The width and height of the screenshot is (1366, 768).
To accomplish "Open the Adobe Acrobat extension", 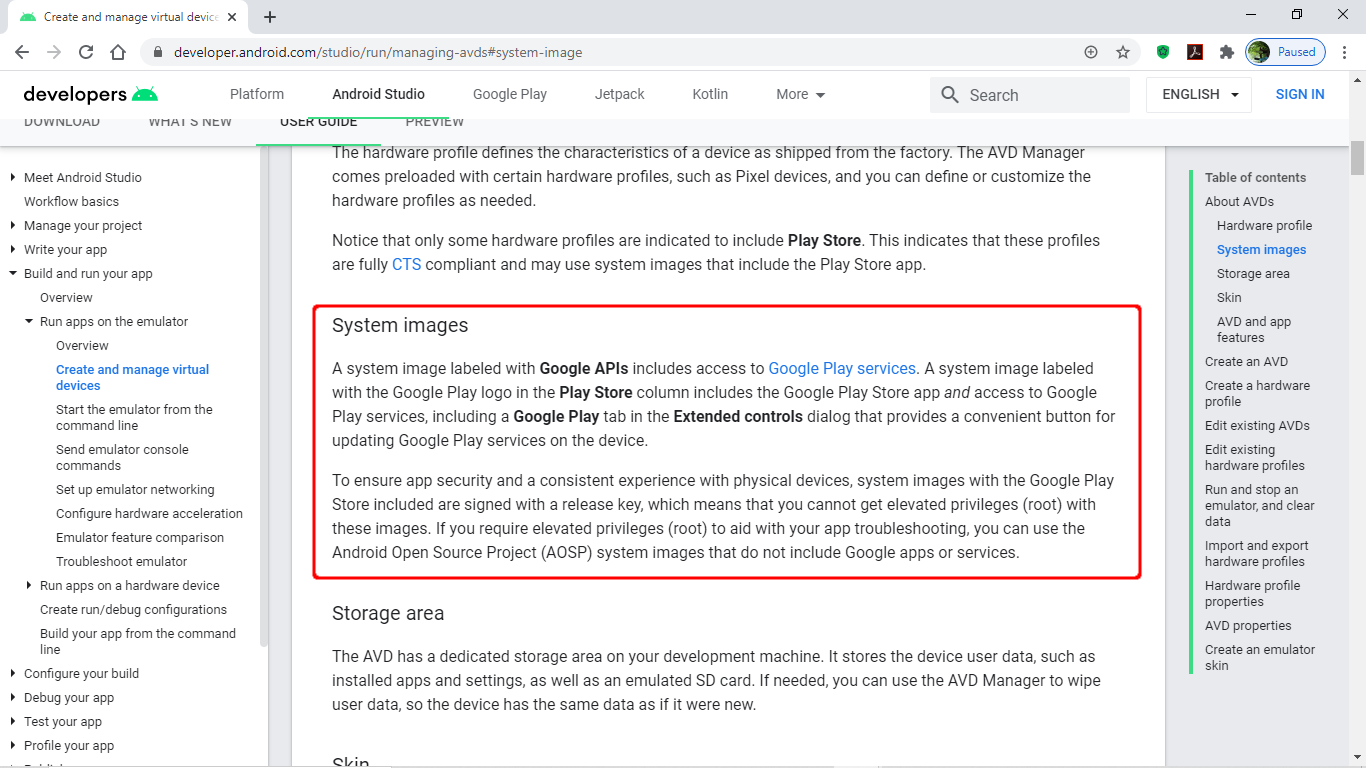I will 1195,51.
